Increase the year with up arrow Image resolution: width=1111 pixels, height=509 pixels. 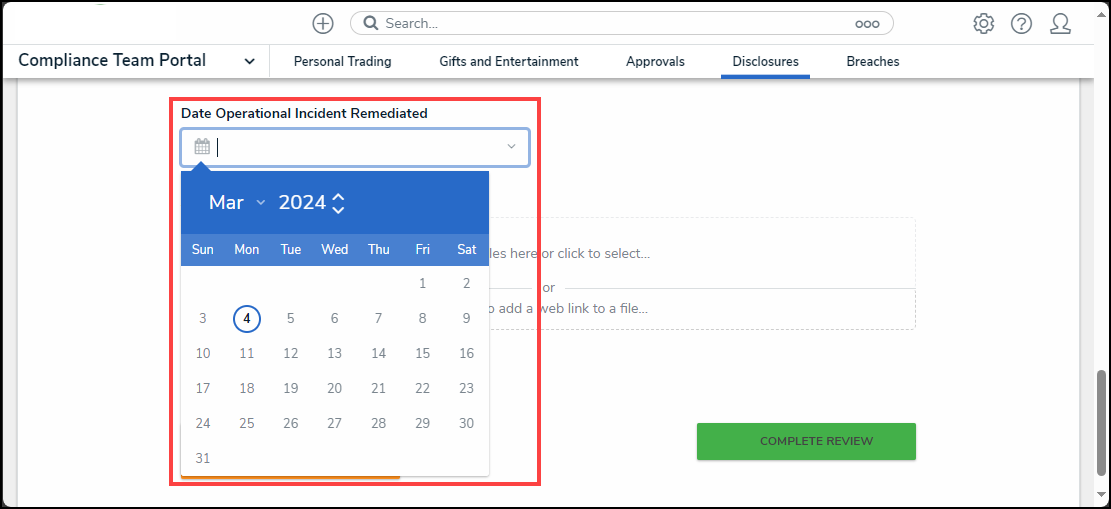339,196
